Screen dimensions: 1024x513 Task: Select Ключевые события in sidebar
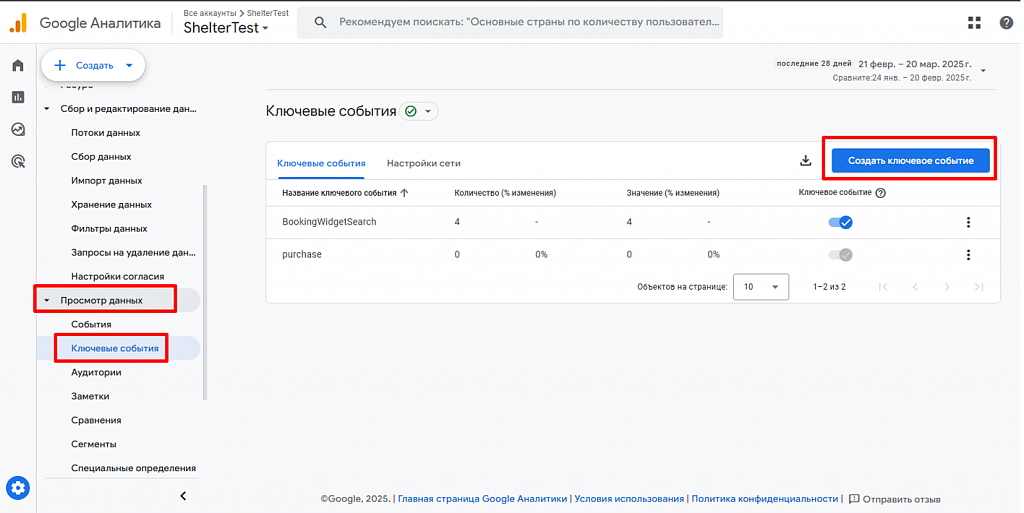[115, 349]
